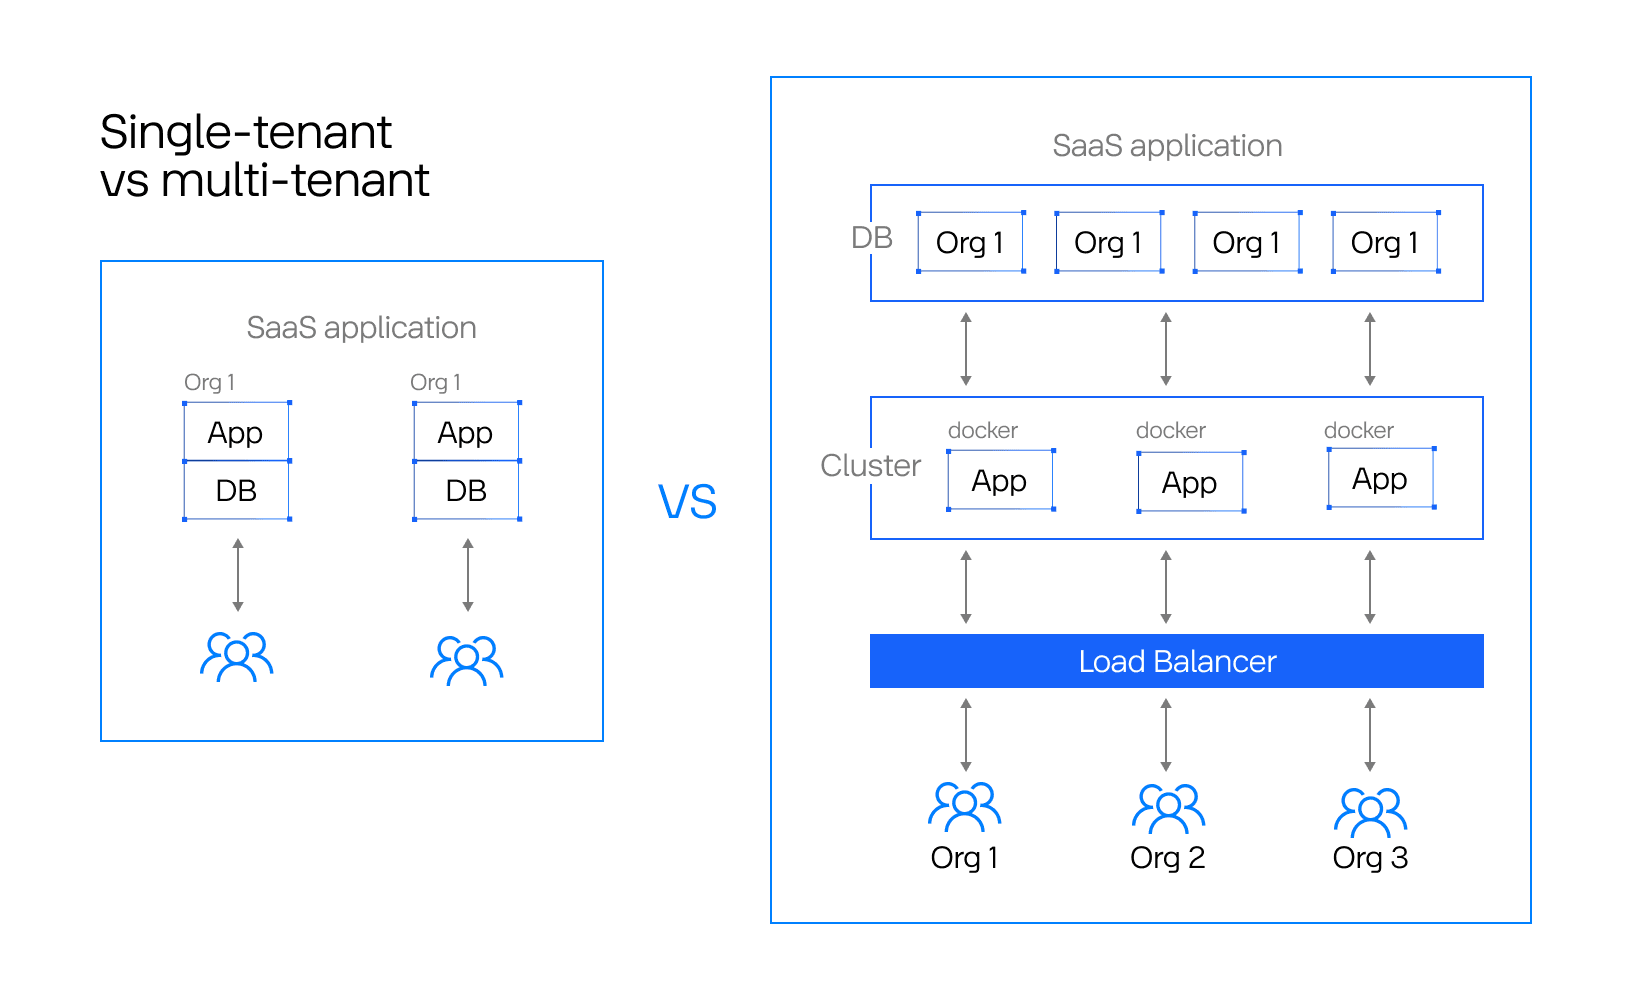
Task: Click the 'Cluster' label
Action: click(x=870, y=465)
